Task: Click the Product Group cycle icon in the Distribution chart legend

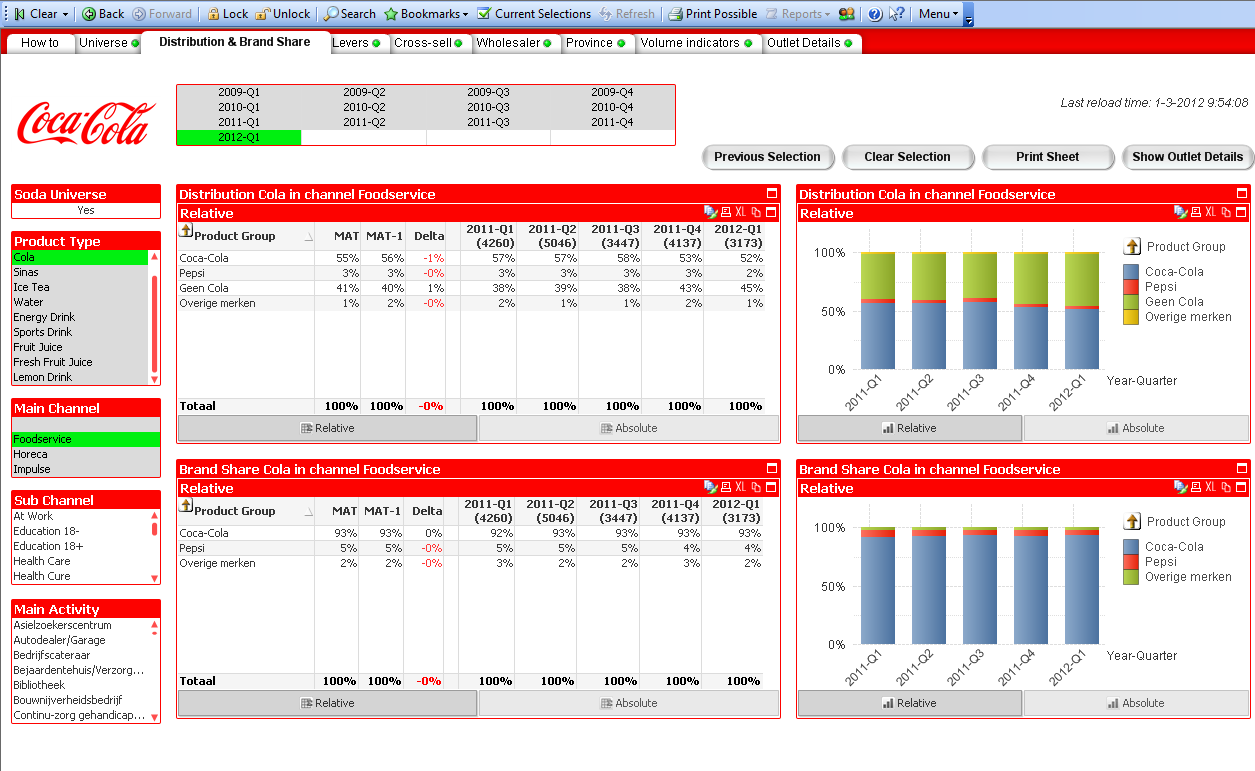Action: [x=1132, y=246]
